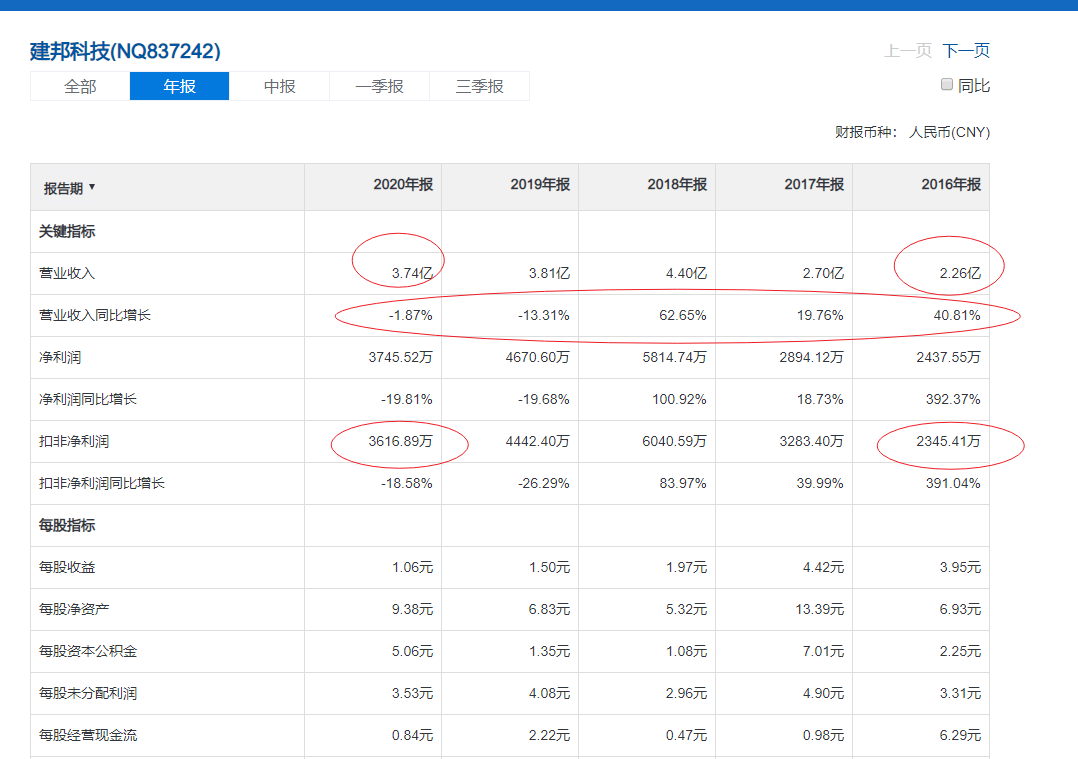The width and height of the screenshot is (1078, 759).
Task: Click the 2017年报 column header
Action: (x=814, y=185)
